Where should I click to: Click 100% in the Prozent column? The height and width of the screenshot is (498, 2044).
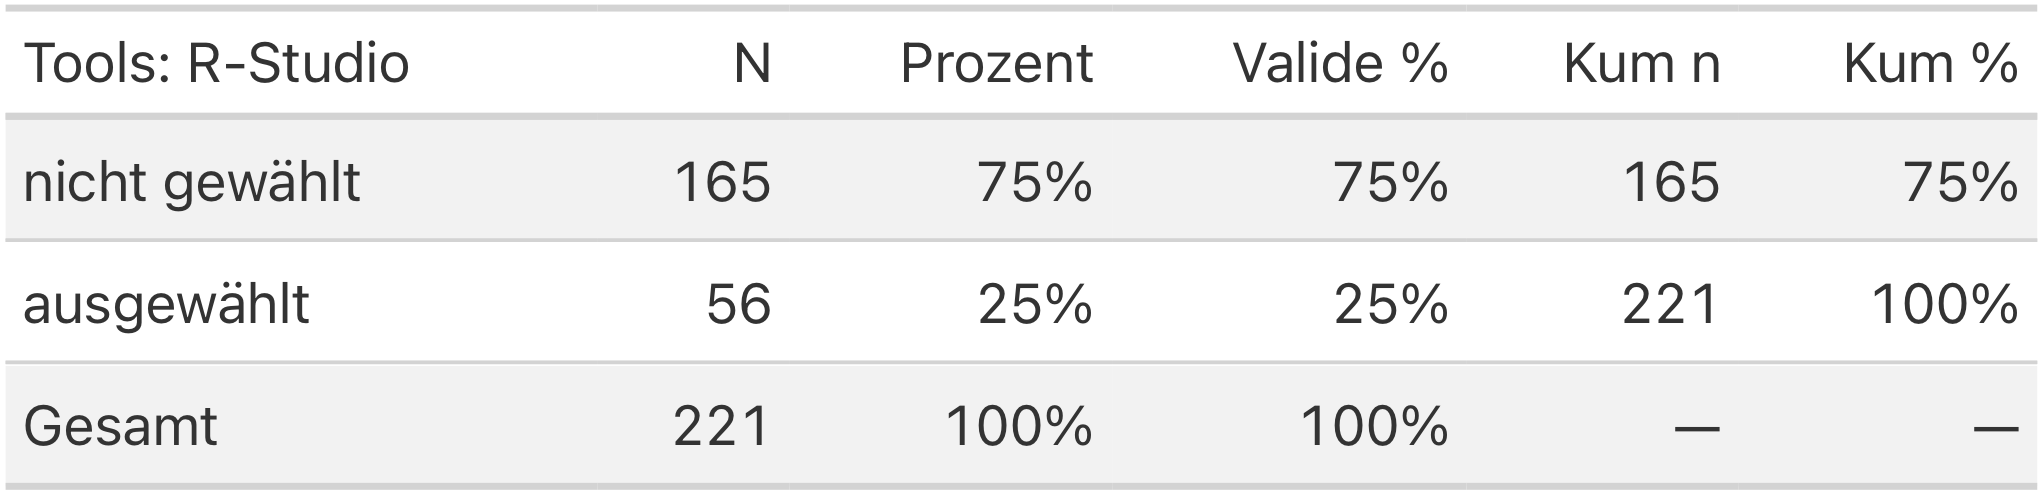1018,426
